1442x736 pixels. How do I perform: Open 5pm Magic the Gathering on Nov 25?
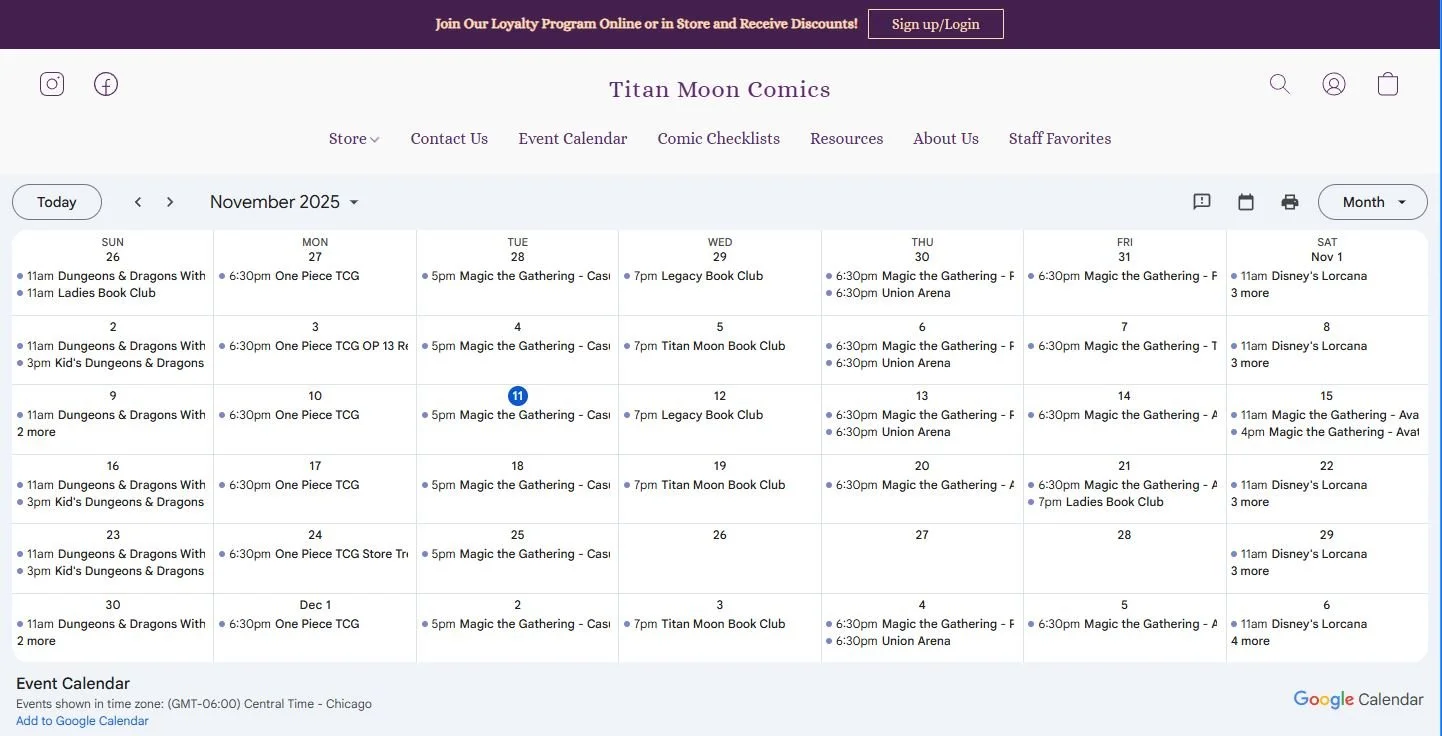517,554
